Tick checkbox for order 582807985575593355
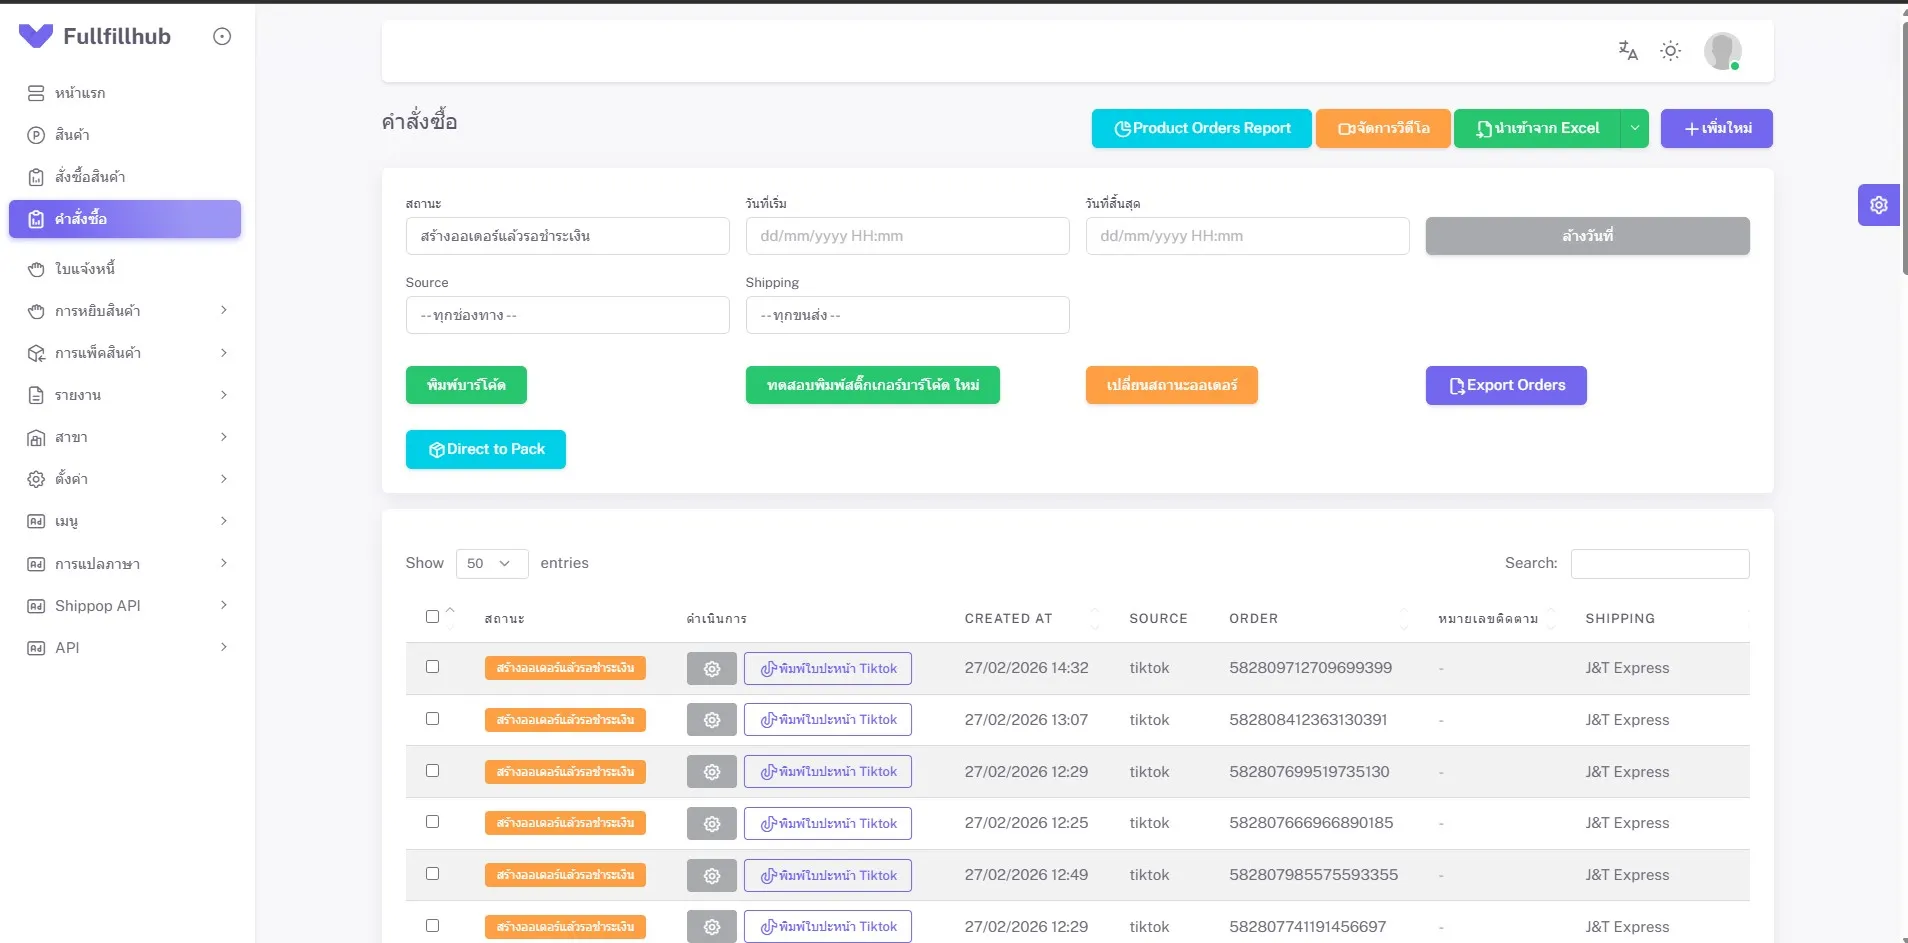 tap(432, 874)
